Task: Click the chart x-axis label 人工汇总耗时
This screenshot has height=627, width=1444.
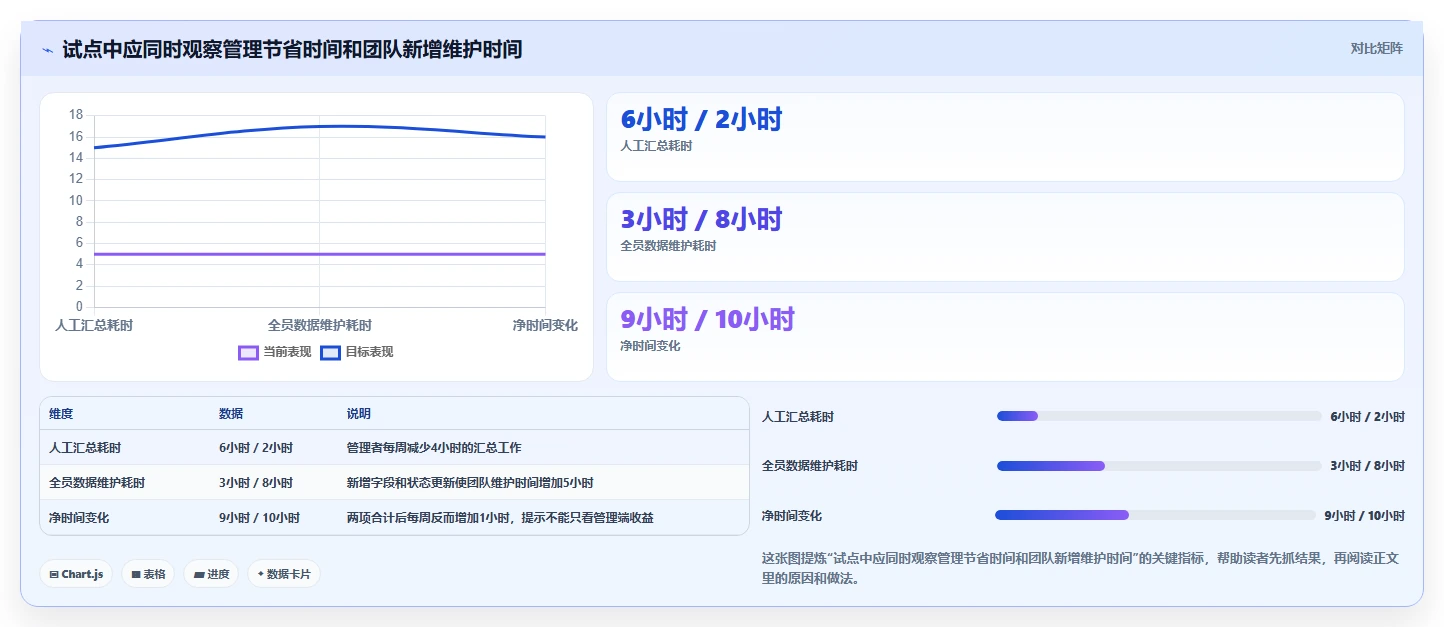Action: [x=94, y=326]
